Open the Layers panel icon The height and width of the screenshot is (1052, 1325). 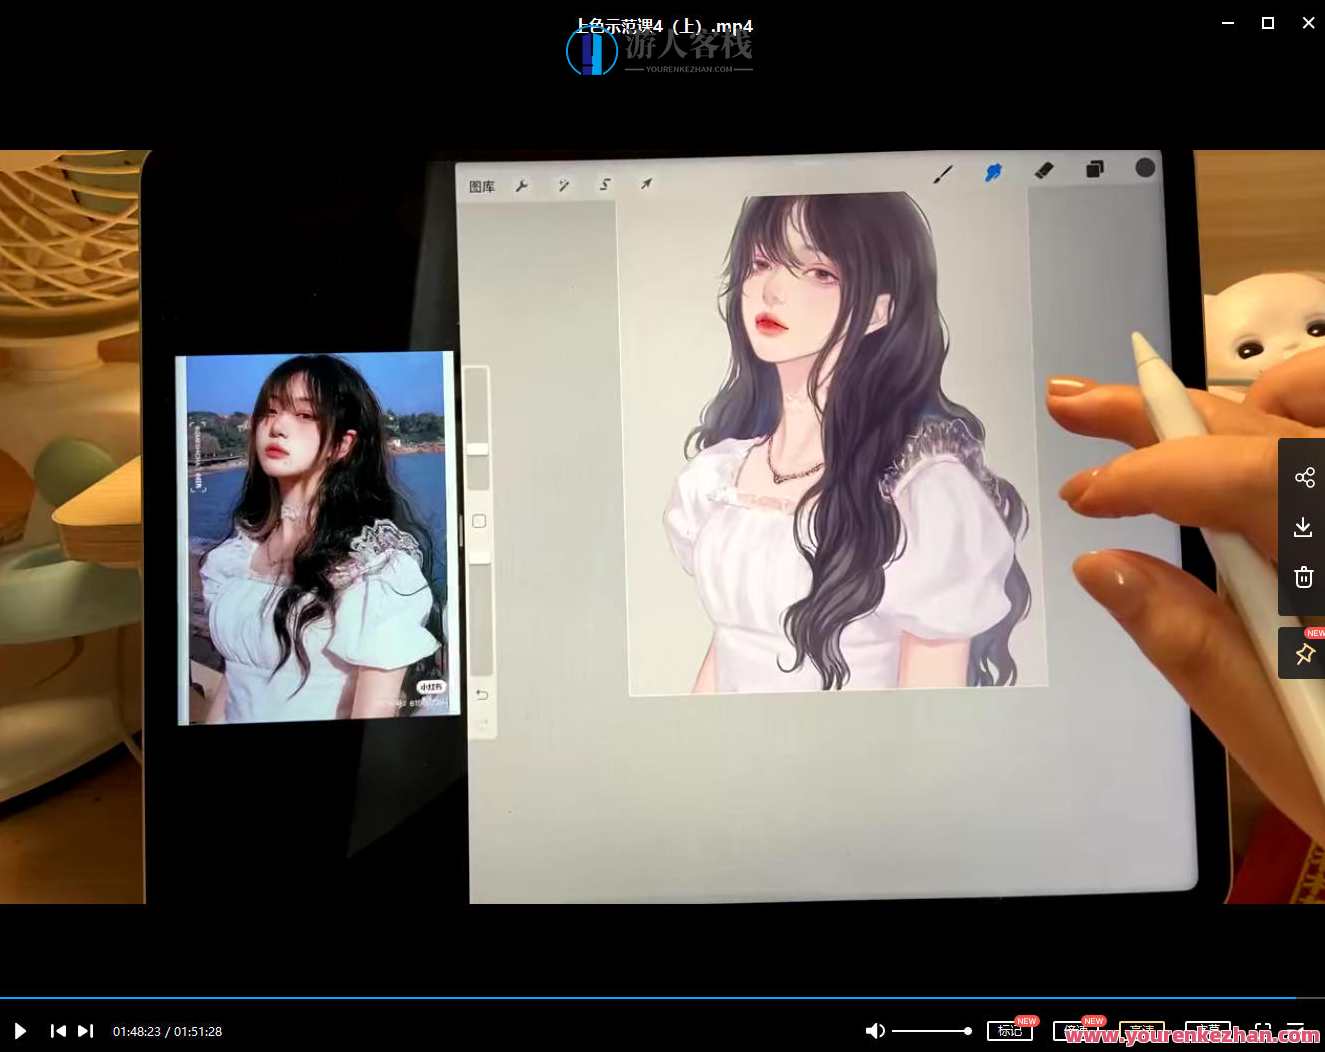pyautogui.click(x=1095, y=169)
